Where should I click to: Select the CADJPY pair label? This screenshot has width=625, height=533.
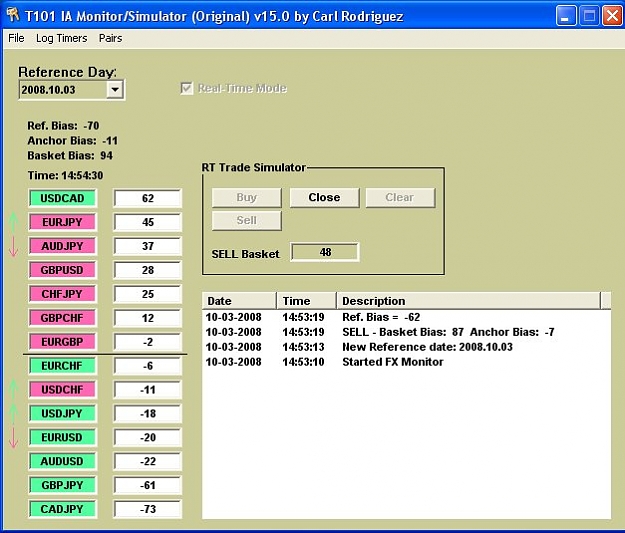point(63,509)
